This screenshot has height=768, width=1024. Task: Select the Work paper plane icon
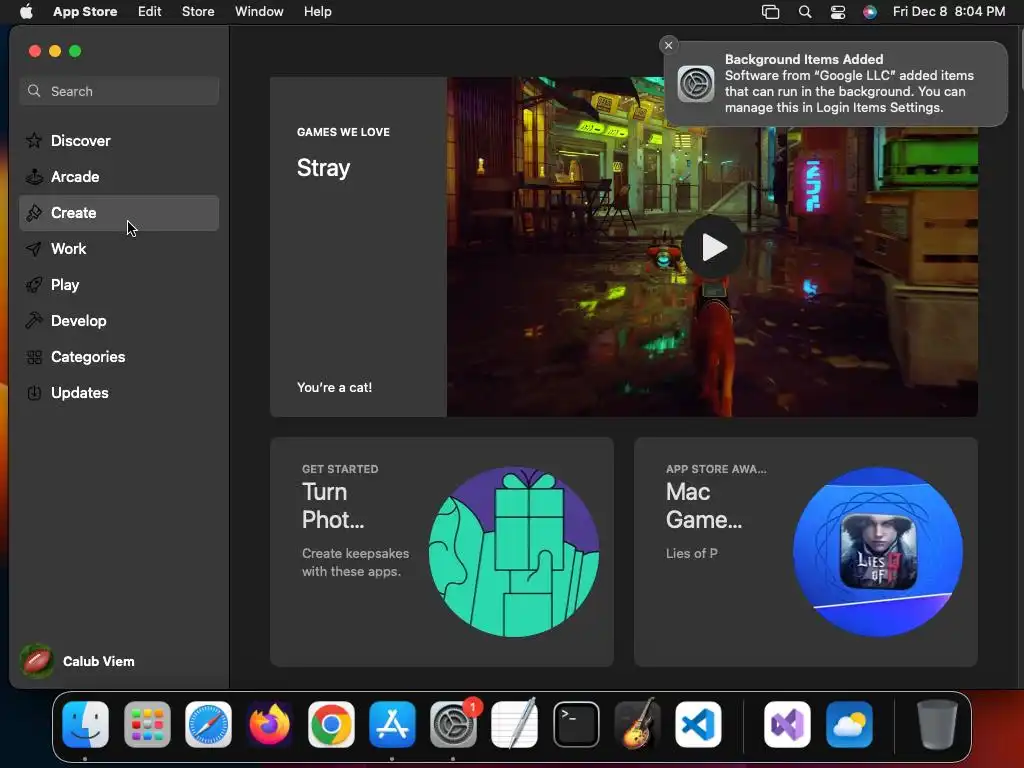point(34,249)
